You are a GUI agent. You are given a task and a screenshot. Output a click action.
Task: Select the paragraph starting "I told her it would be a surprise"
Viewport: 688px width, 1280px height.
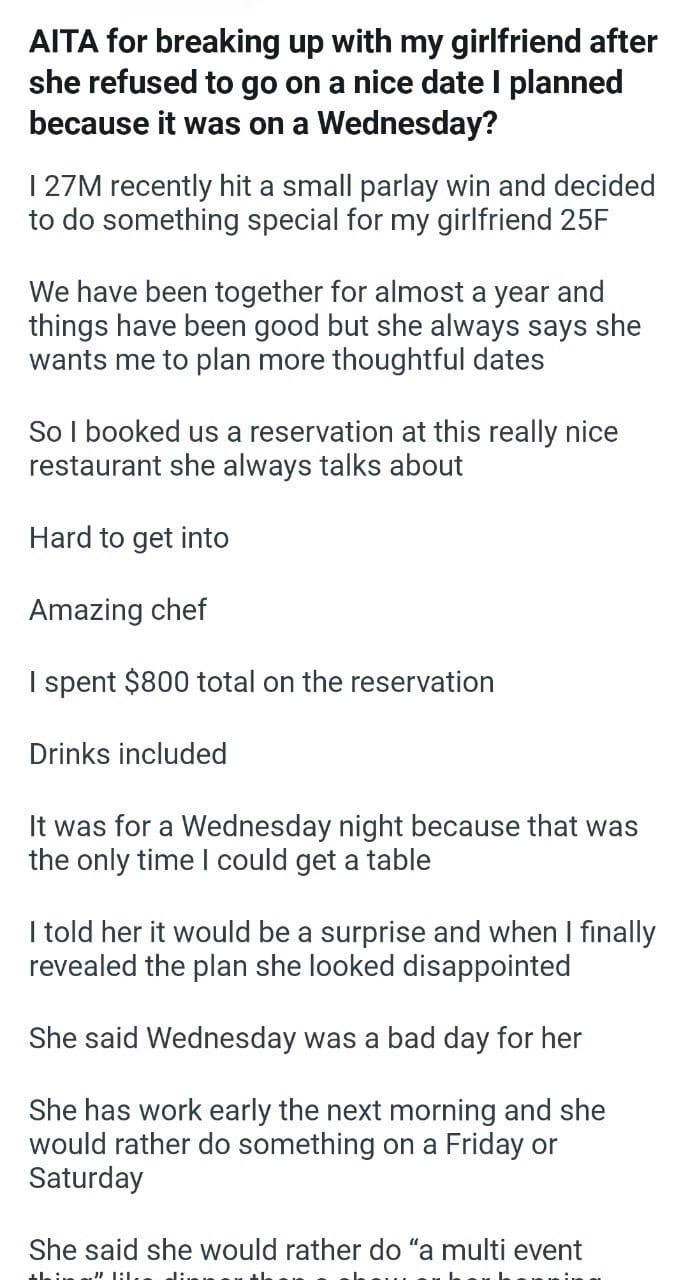[x=342, y=949]
